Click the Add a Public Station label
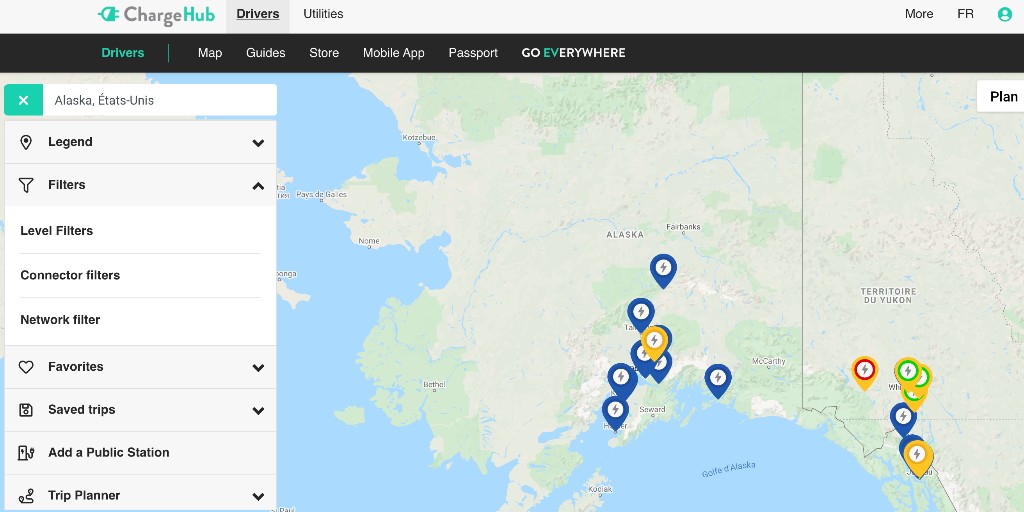The width and height of the screenshot is (1024, 512). [108, 453]
